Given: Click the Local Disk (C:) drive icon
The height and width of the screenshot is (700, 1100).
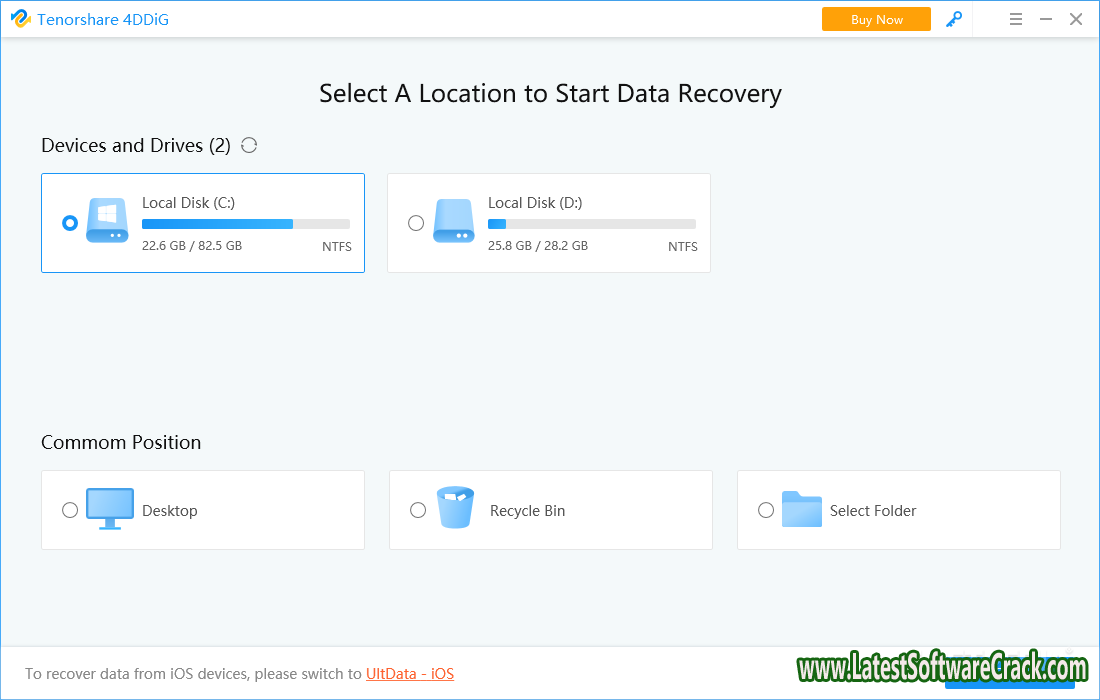Looking at the screenshot, I should tap(107, 221).
